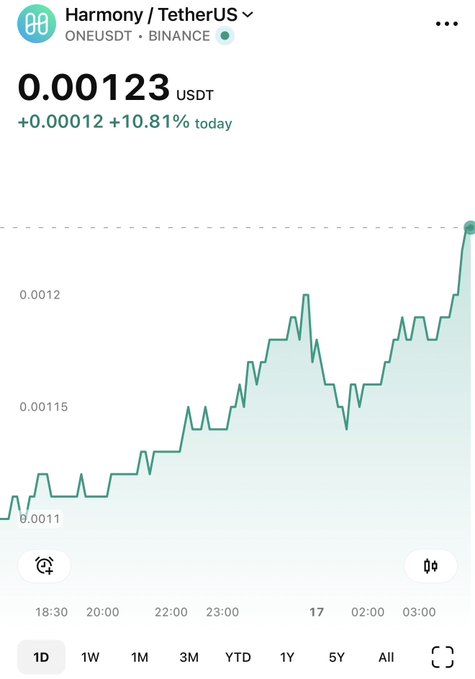Select the YTD timeframe
The image size is (475, 679).
point(238,657)
